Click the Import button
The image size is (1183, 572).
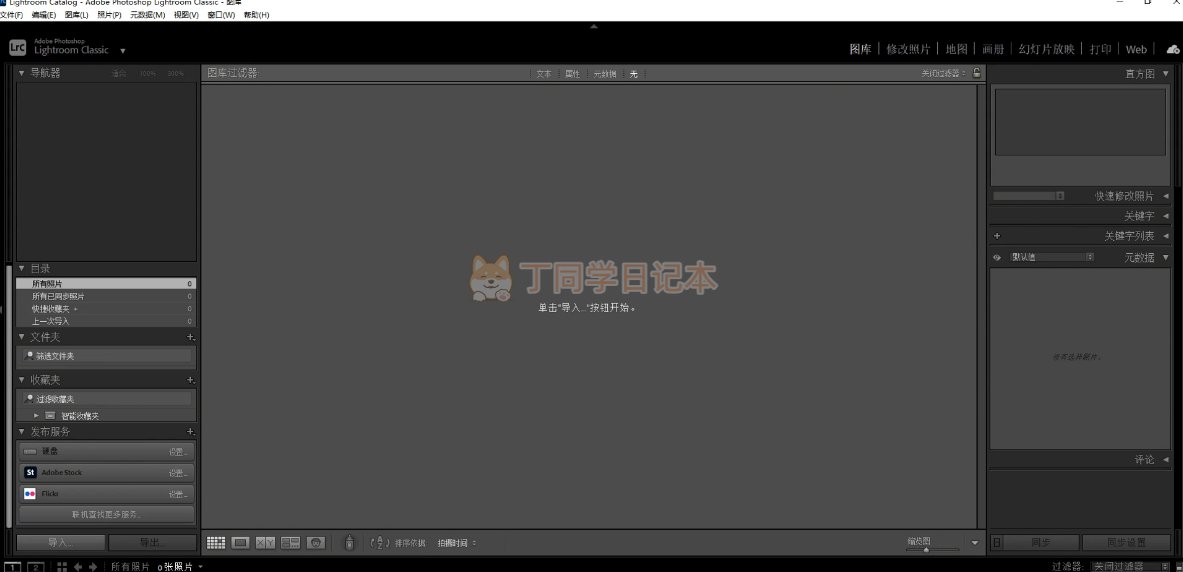[61, 543]
